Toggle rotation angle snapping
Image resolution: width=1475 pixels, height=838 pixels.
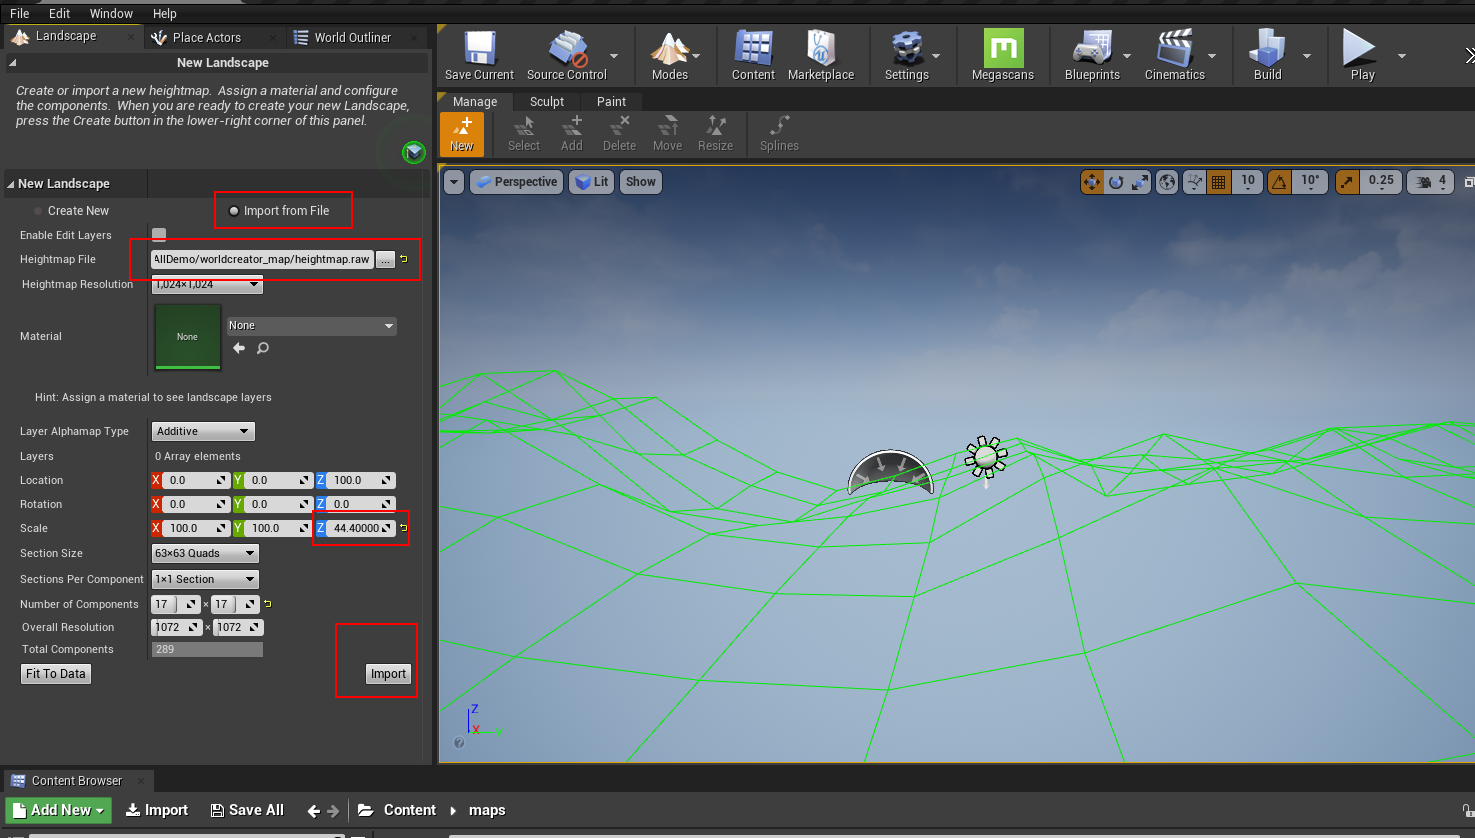tap(1279, 182)
